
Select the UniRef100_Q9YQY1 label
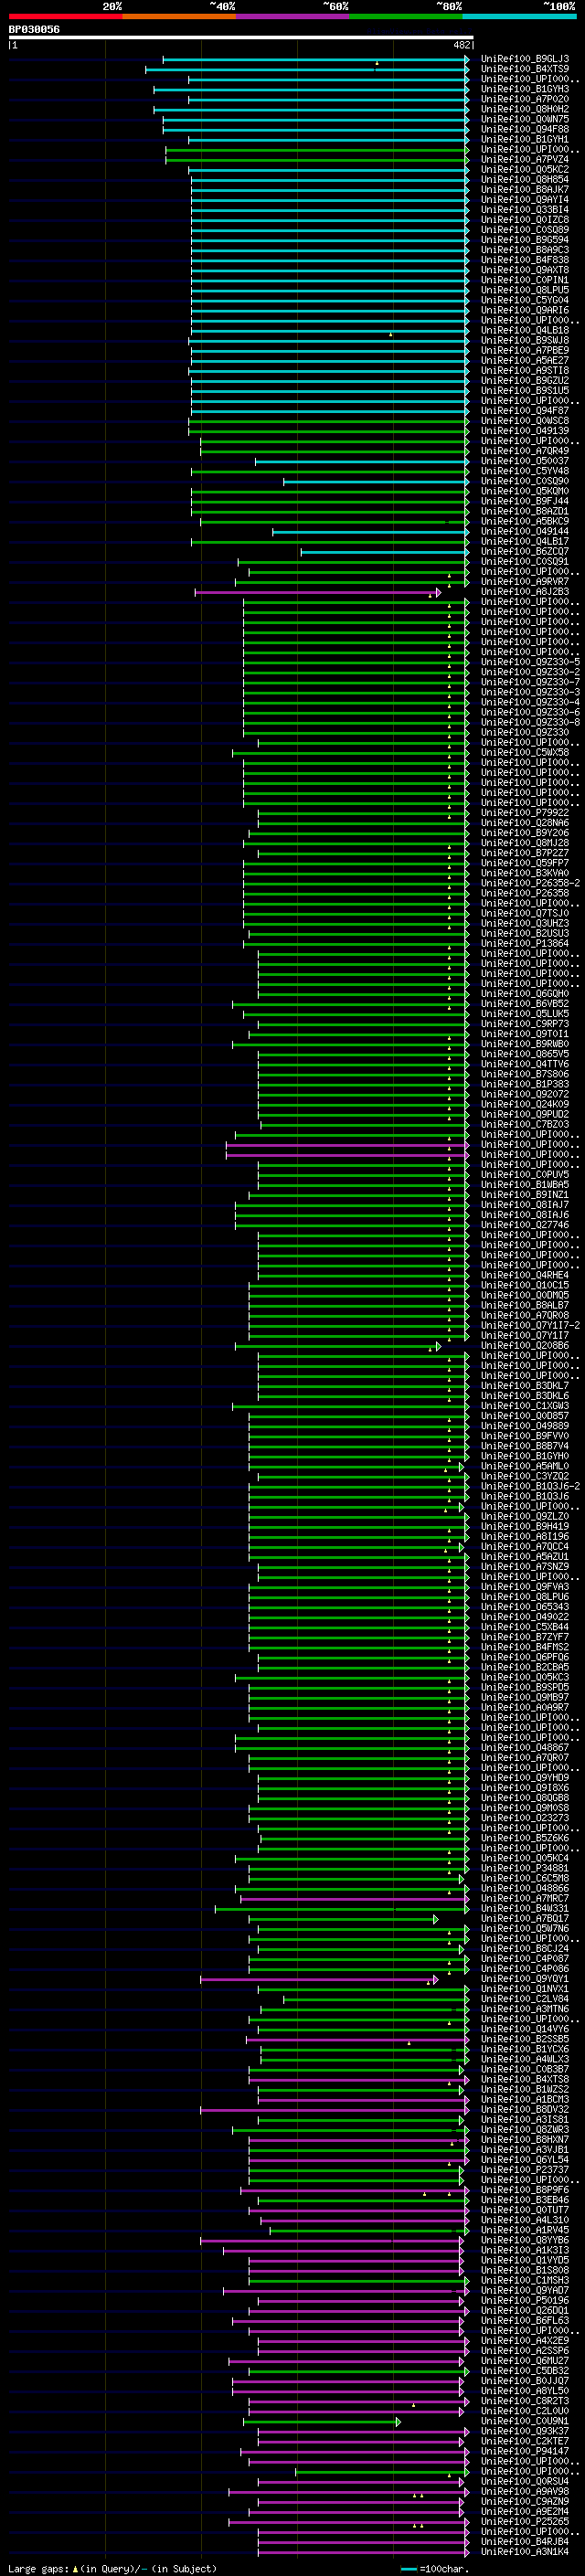coord(524,1979)
